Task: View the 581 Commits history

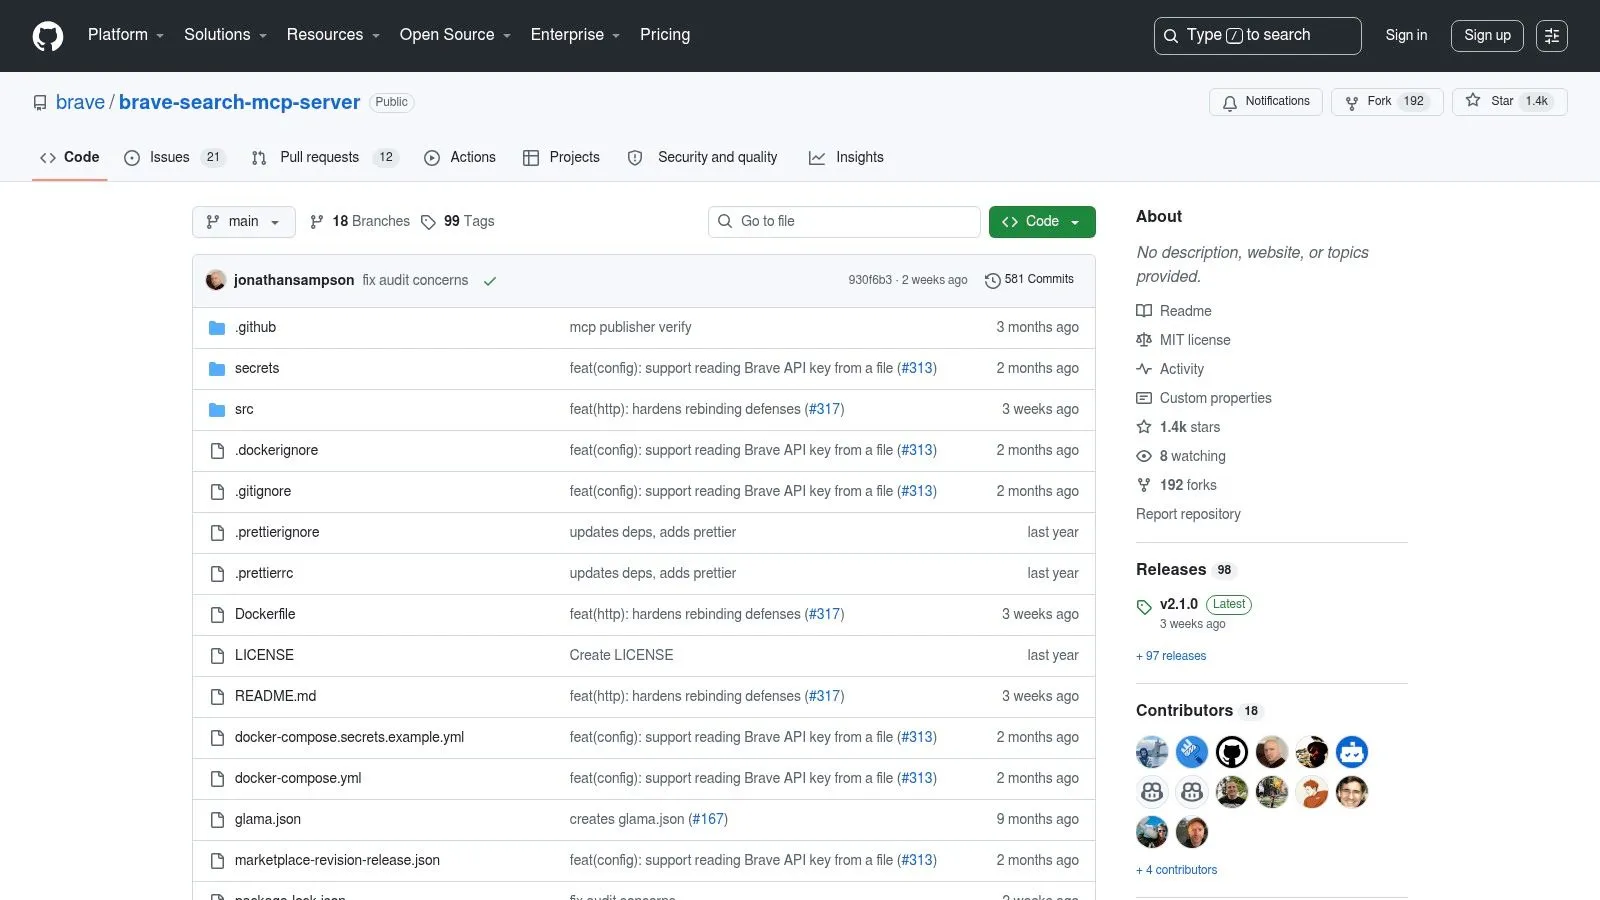Action: 1030,280
